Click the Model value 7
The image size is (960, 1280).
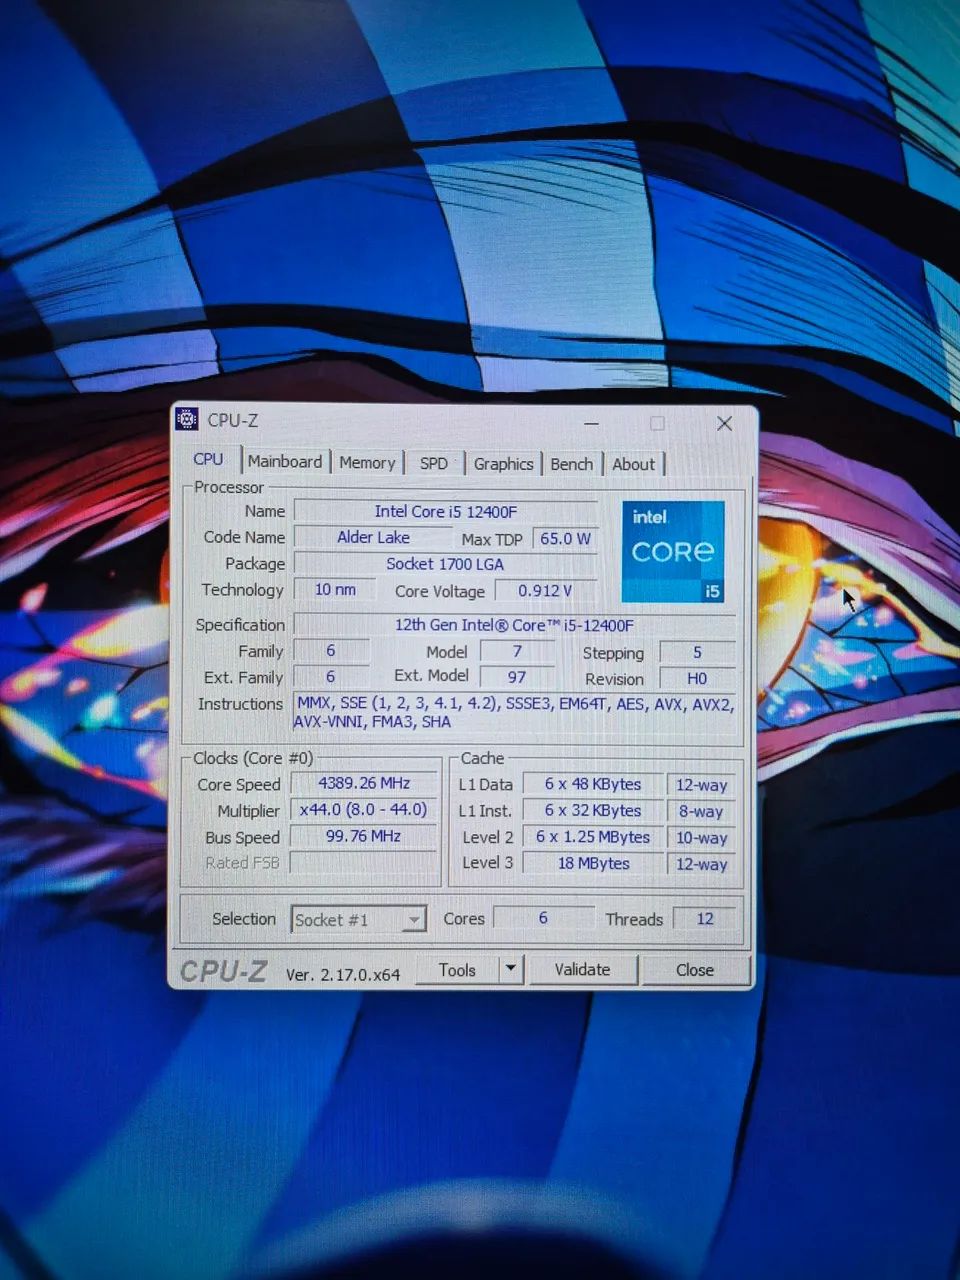coord(517,651)
